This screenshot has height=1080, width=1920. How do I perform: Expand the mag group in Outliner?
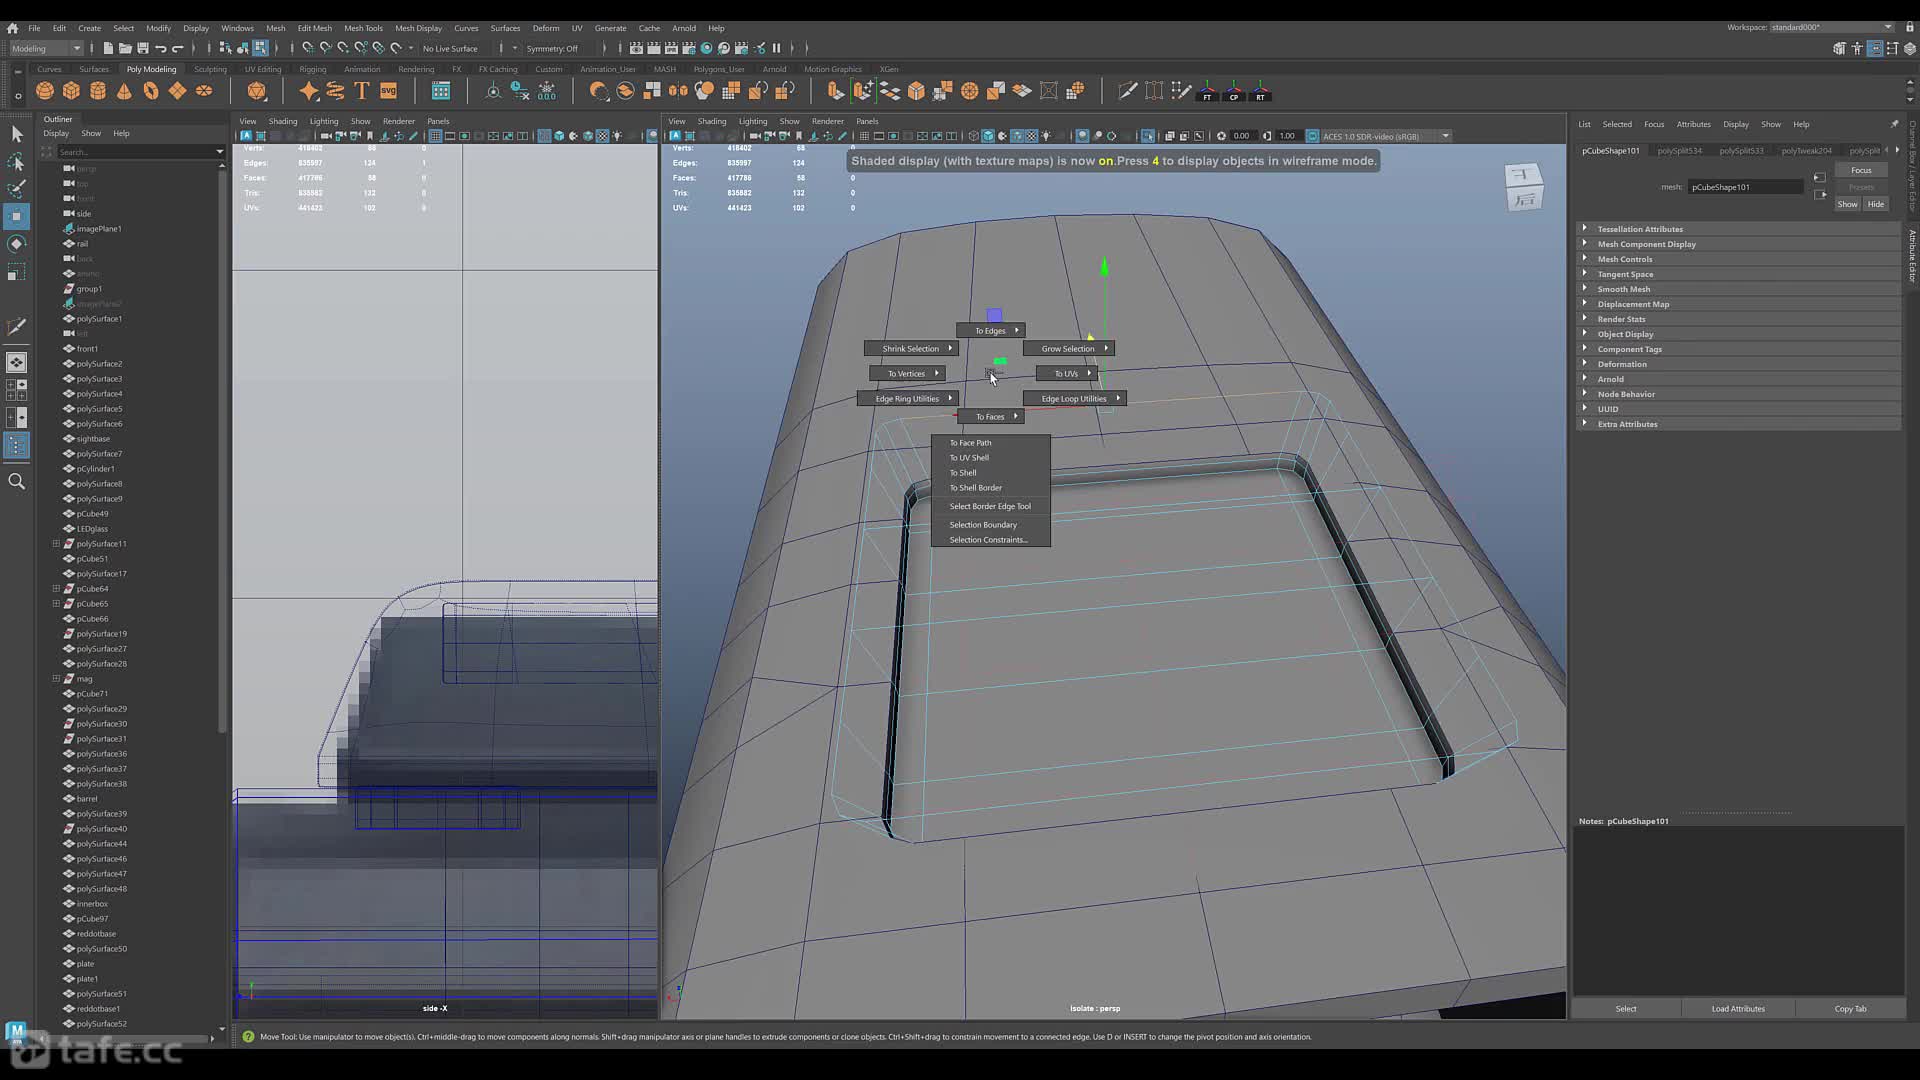(56, 679)
